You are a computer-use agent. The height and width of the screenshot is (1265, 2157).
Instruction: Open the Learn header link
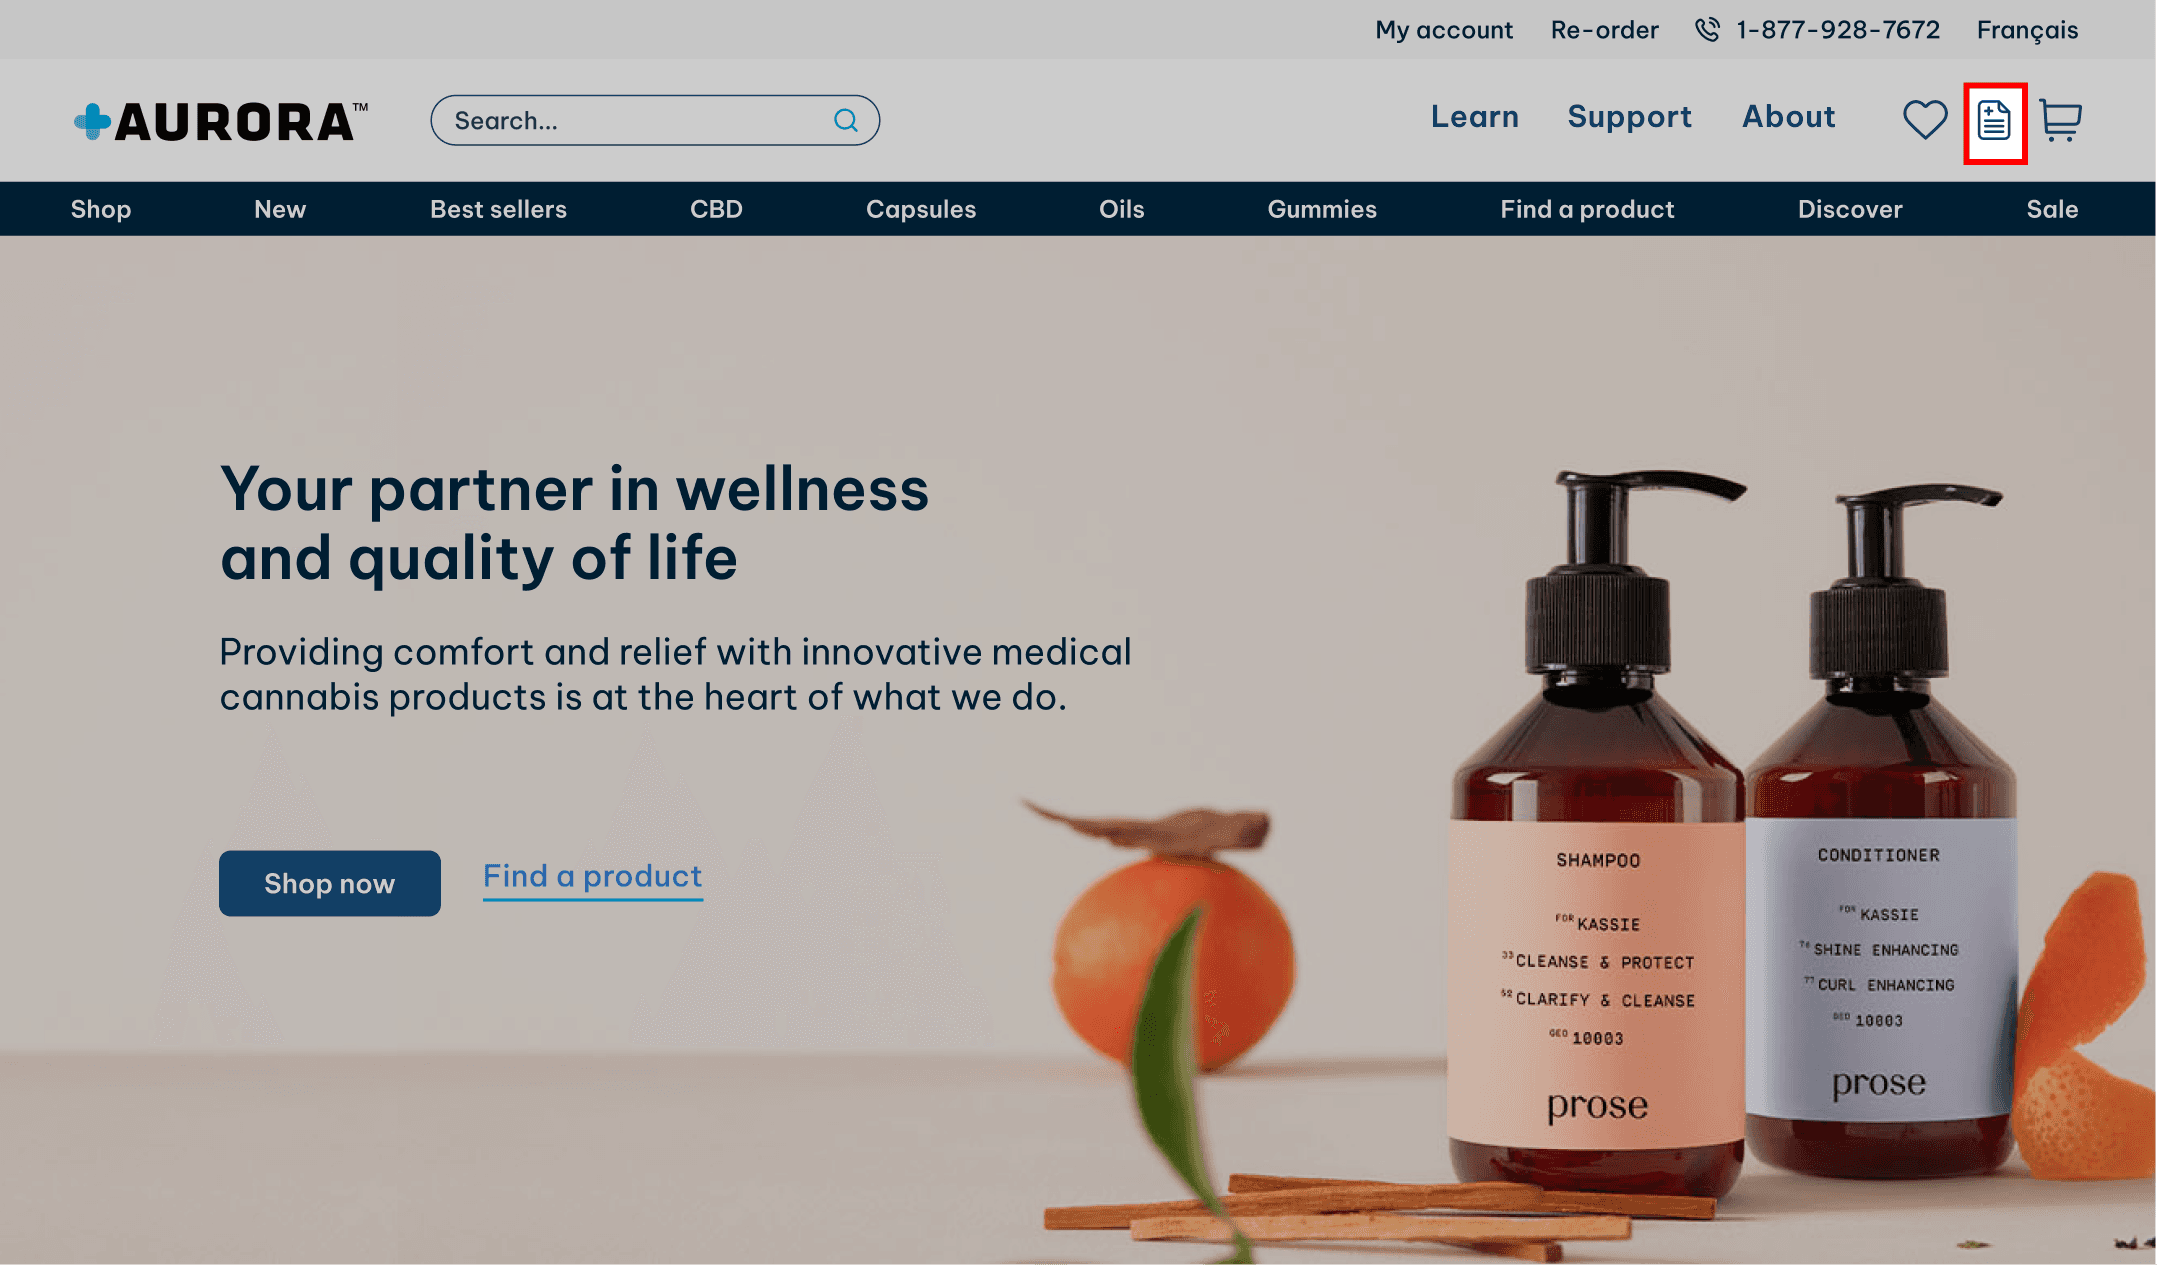[1475, 117]
